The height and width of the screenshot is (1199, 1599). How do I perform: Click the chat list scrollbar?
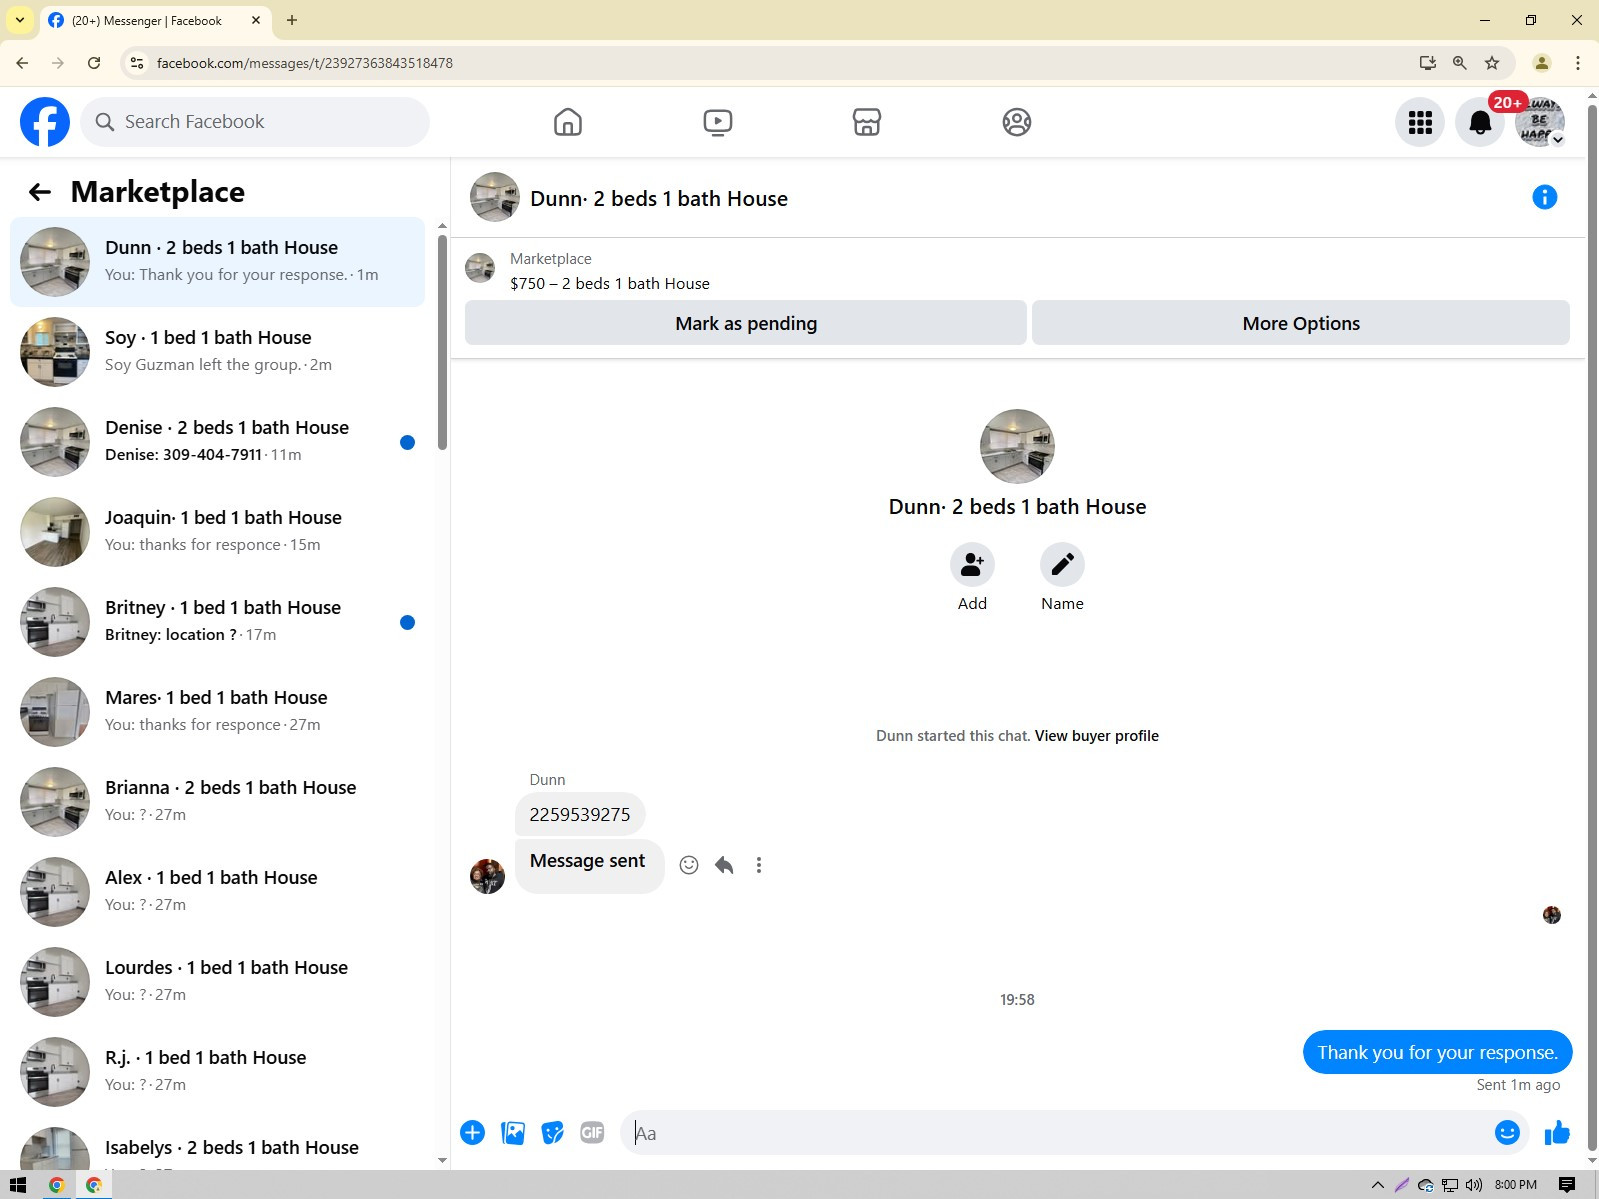point(442,343)
